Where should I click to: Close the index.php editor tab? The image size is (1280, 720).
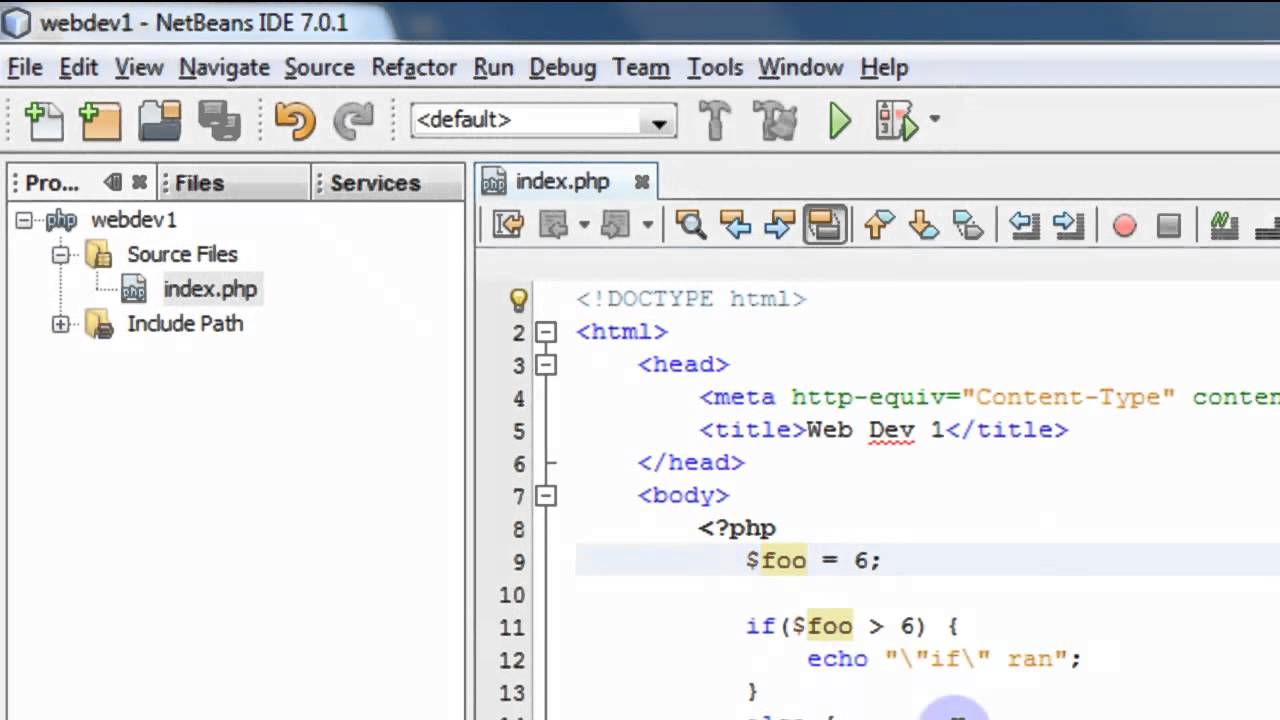(642, 182)
